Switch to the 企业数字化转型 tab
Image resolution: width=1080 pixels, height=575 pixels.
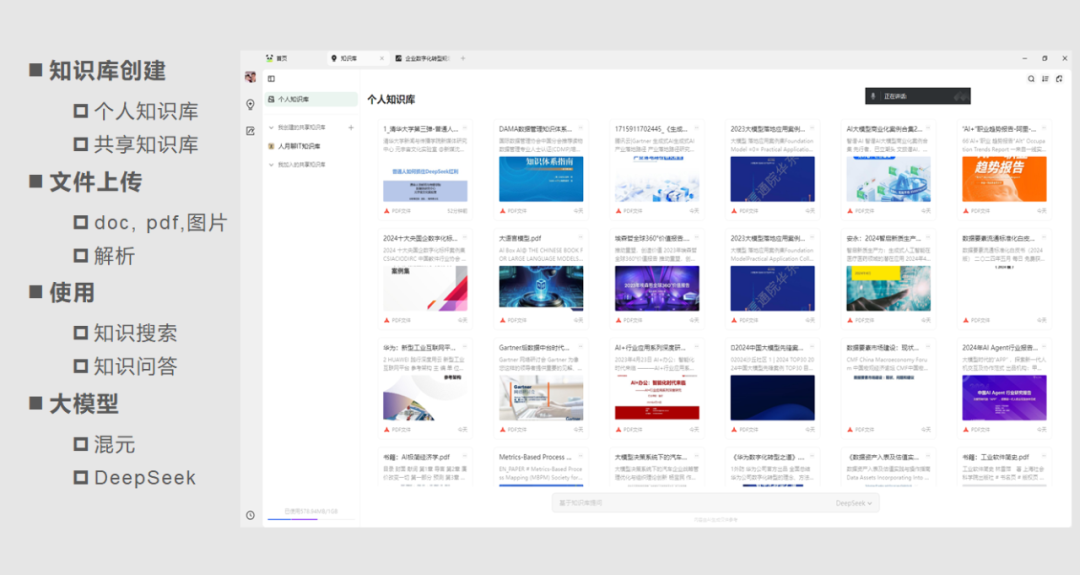pyautogui.click(x=422, y=59)
